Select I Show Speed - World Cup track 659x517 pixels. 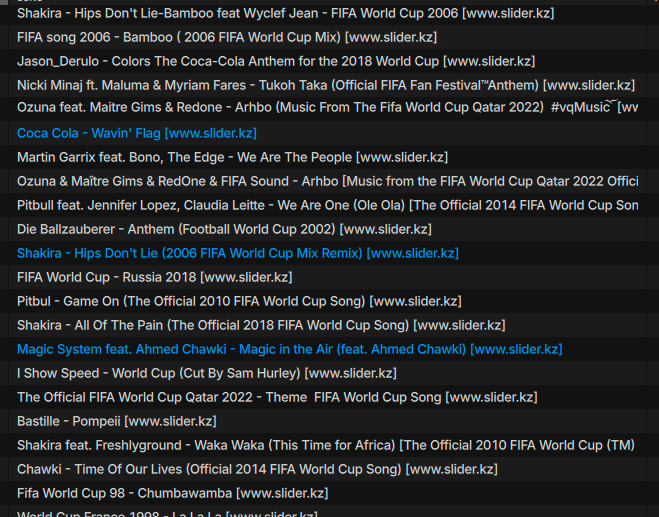207,373
